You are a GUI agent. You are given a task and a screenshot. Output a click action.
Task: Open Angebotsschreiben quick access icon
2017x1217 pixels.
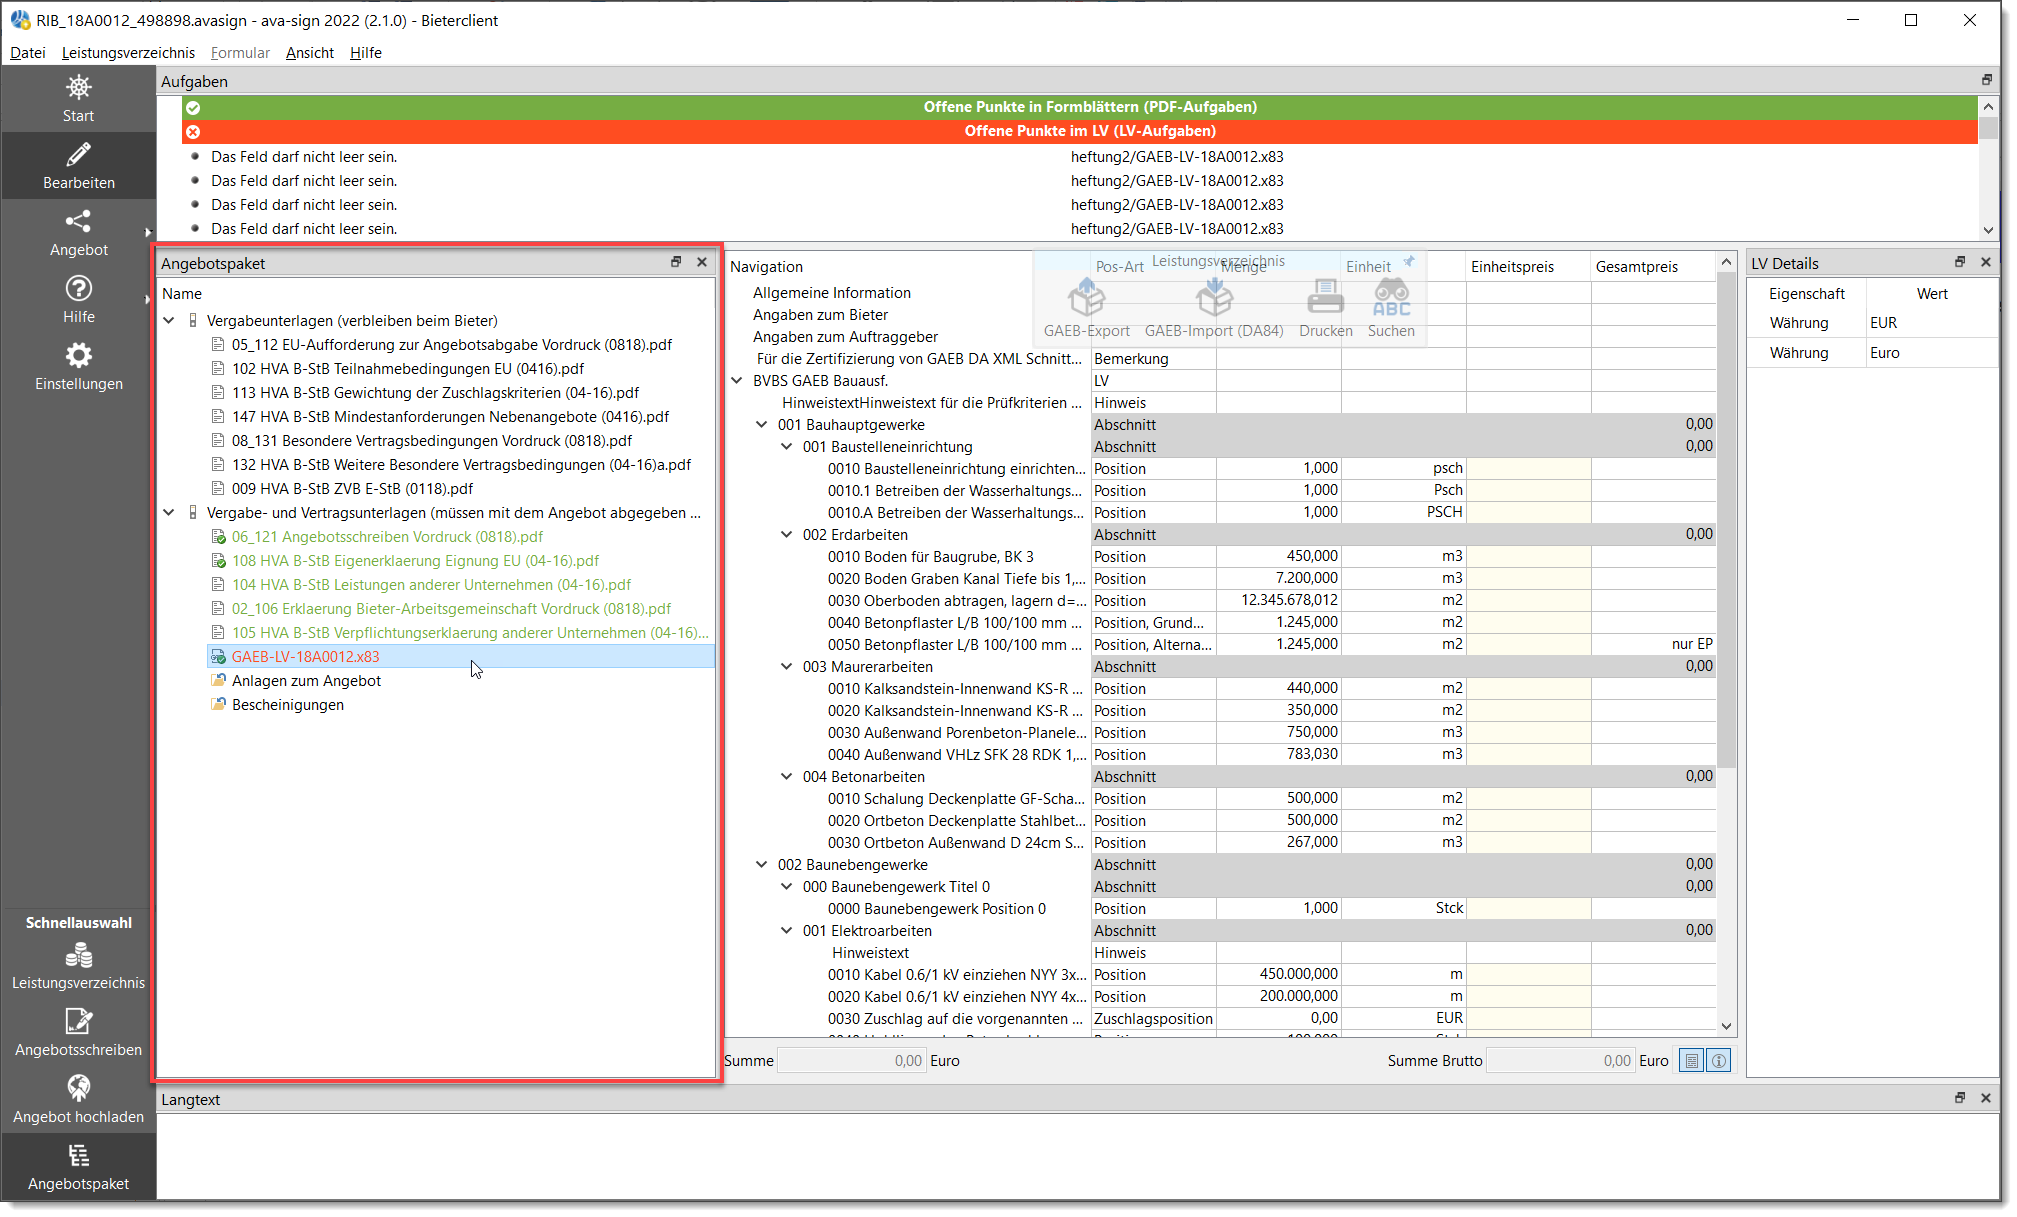point(78,1021)
